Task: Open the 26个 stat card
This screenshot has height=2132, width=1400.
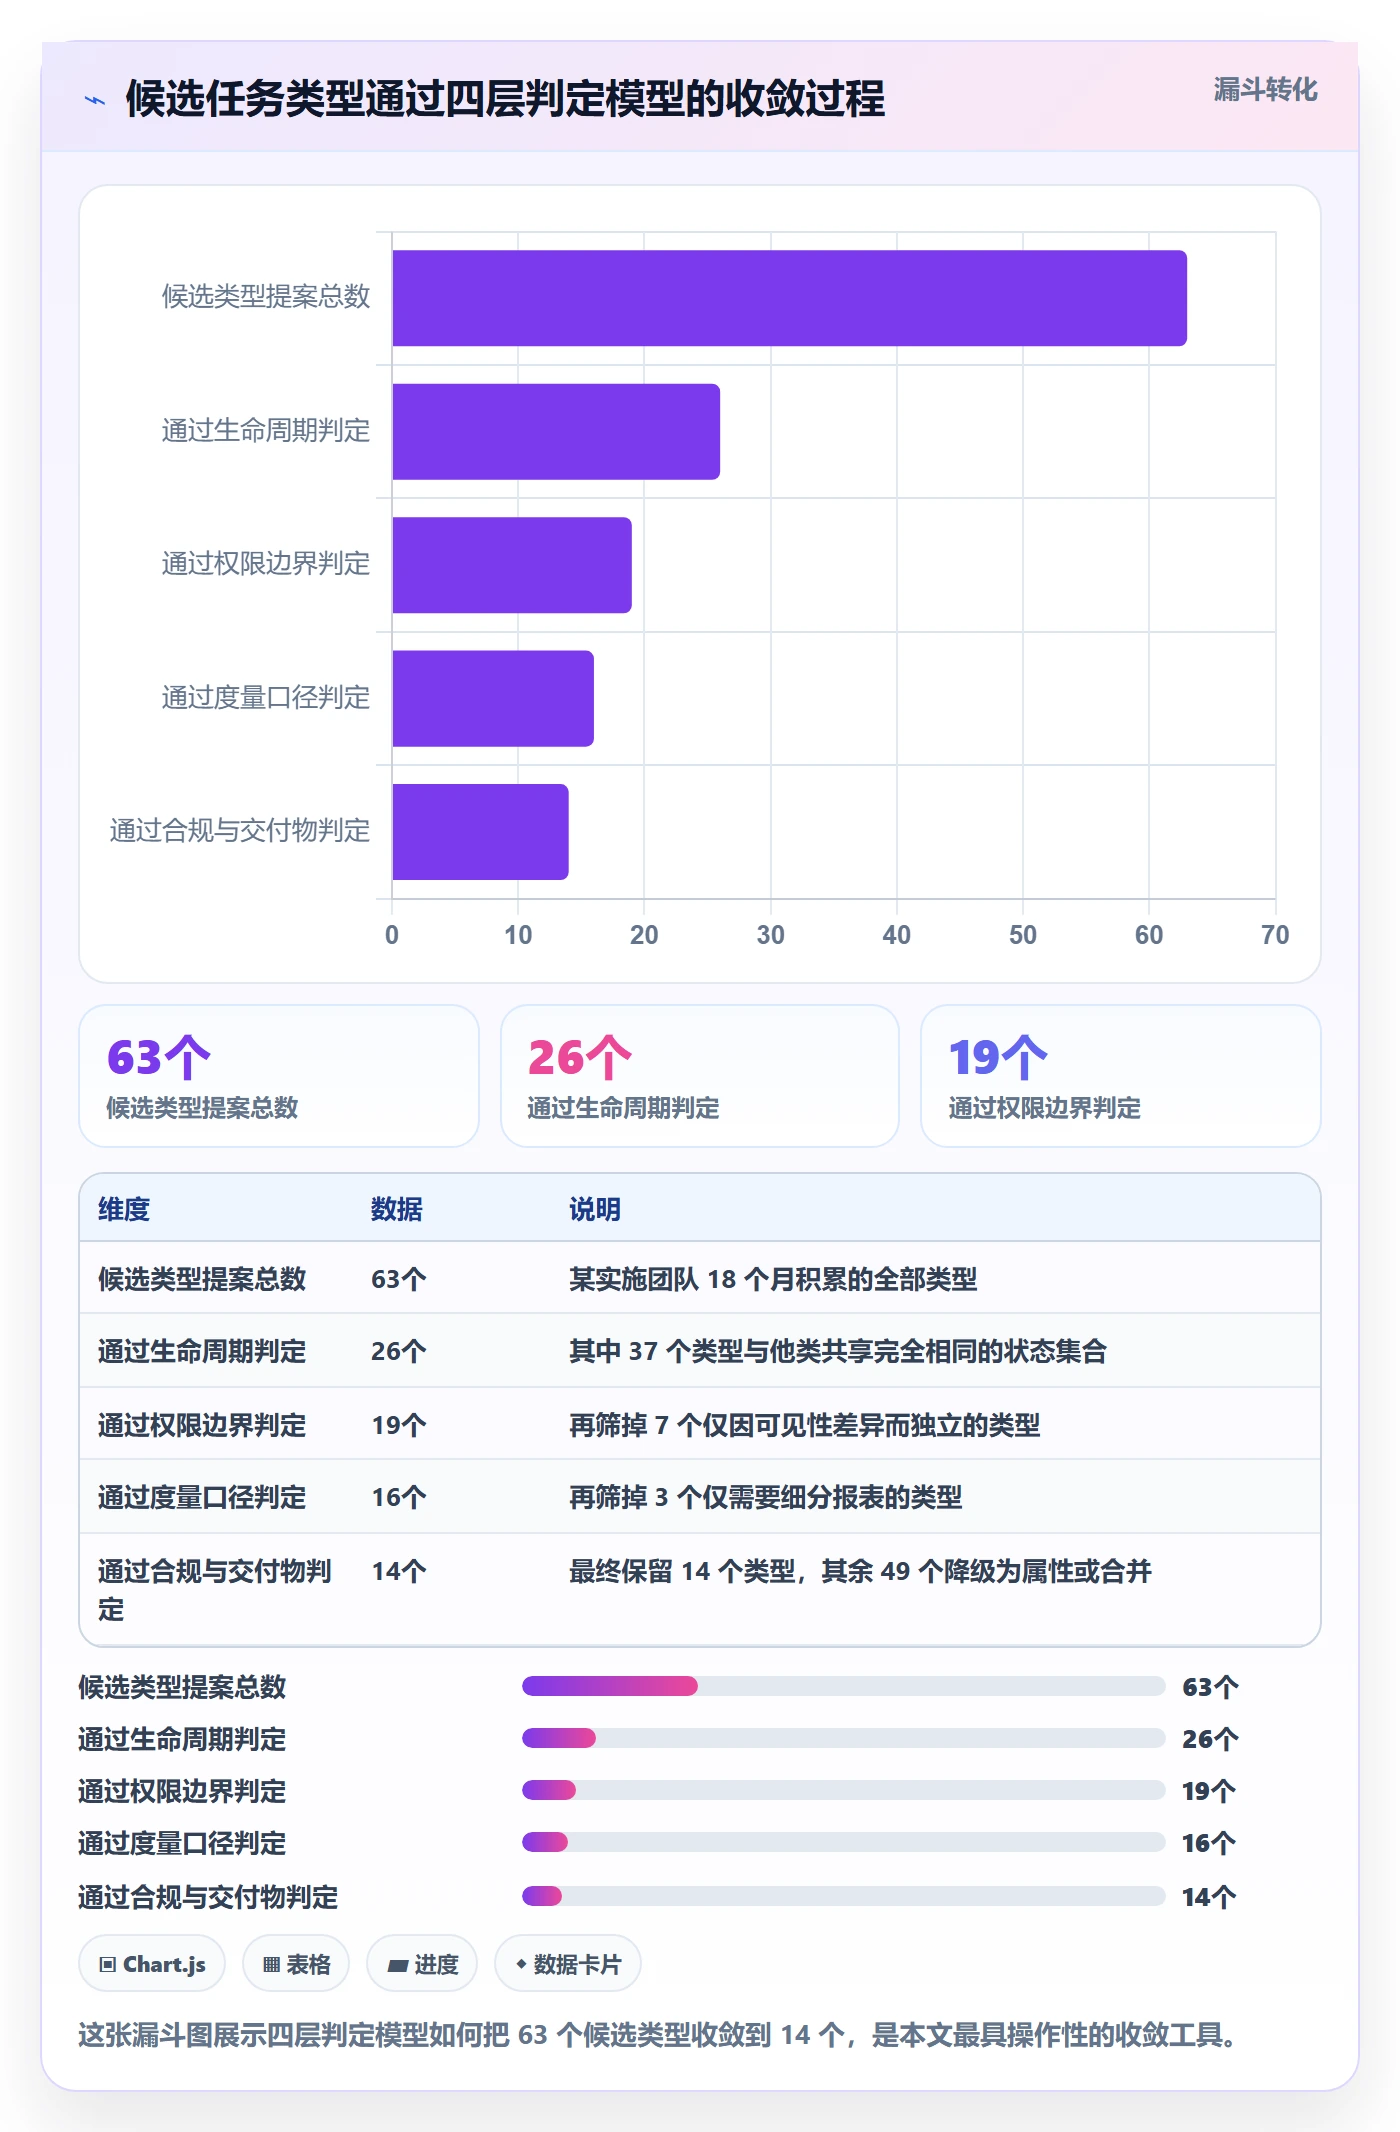Action: [700, 1076]
